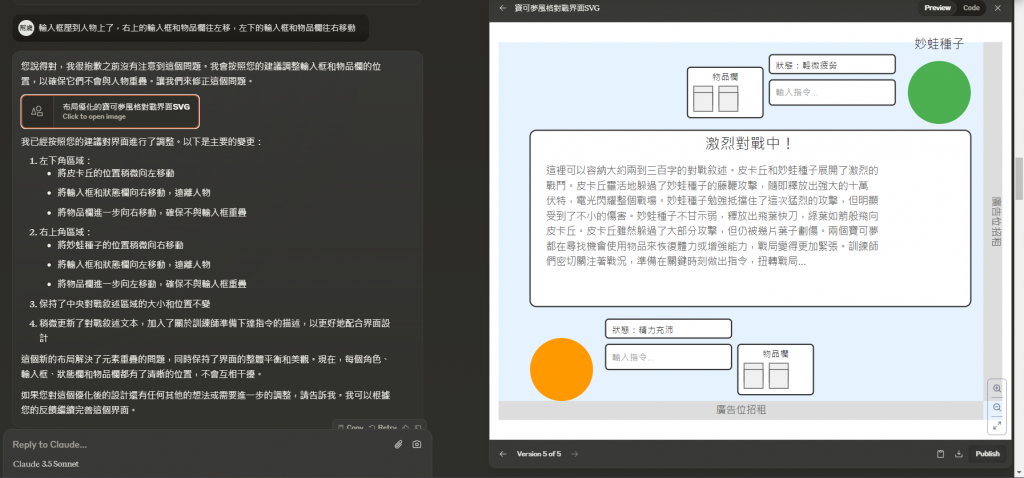
Task: Close the artifact panel
Action: tap(997, 8)
